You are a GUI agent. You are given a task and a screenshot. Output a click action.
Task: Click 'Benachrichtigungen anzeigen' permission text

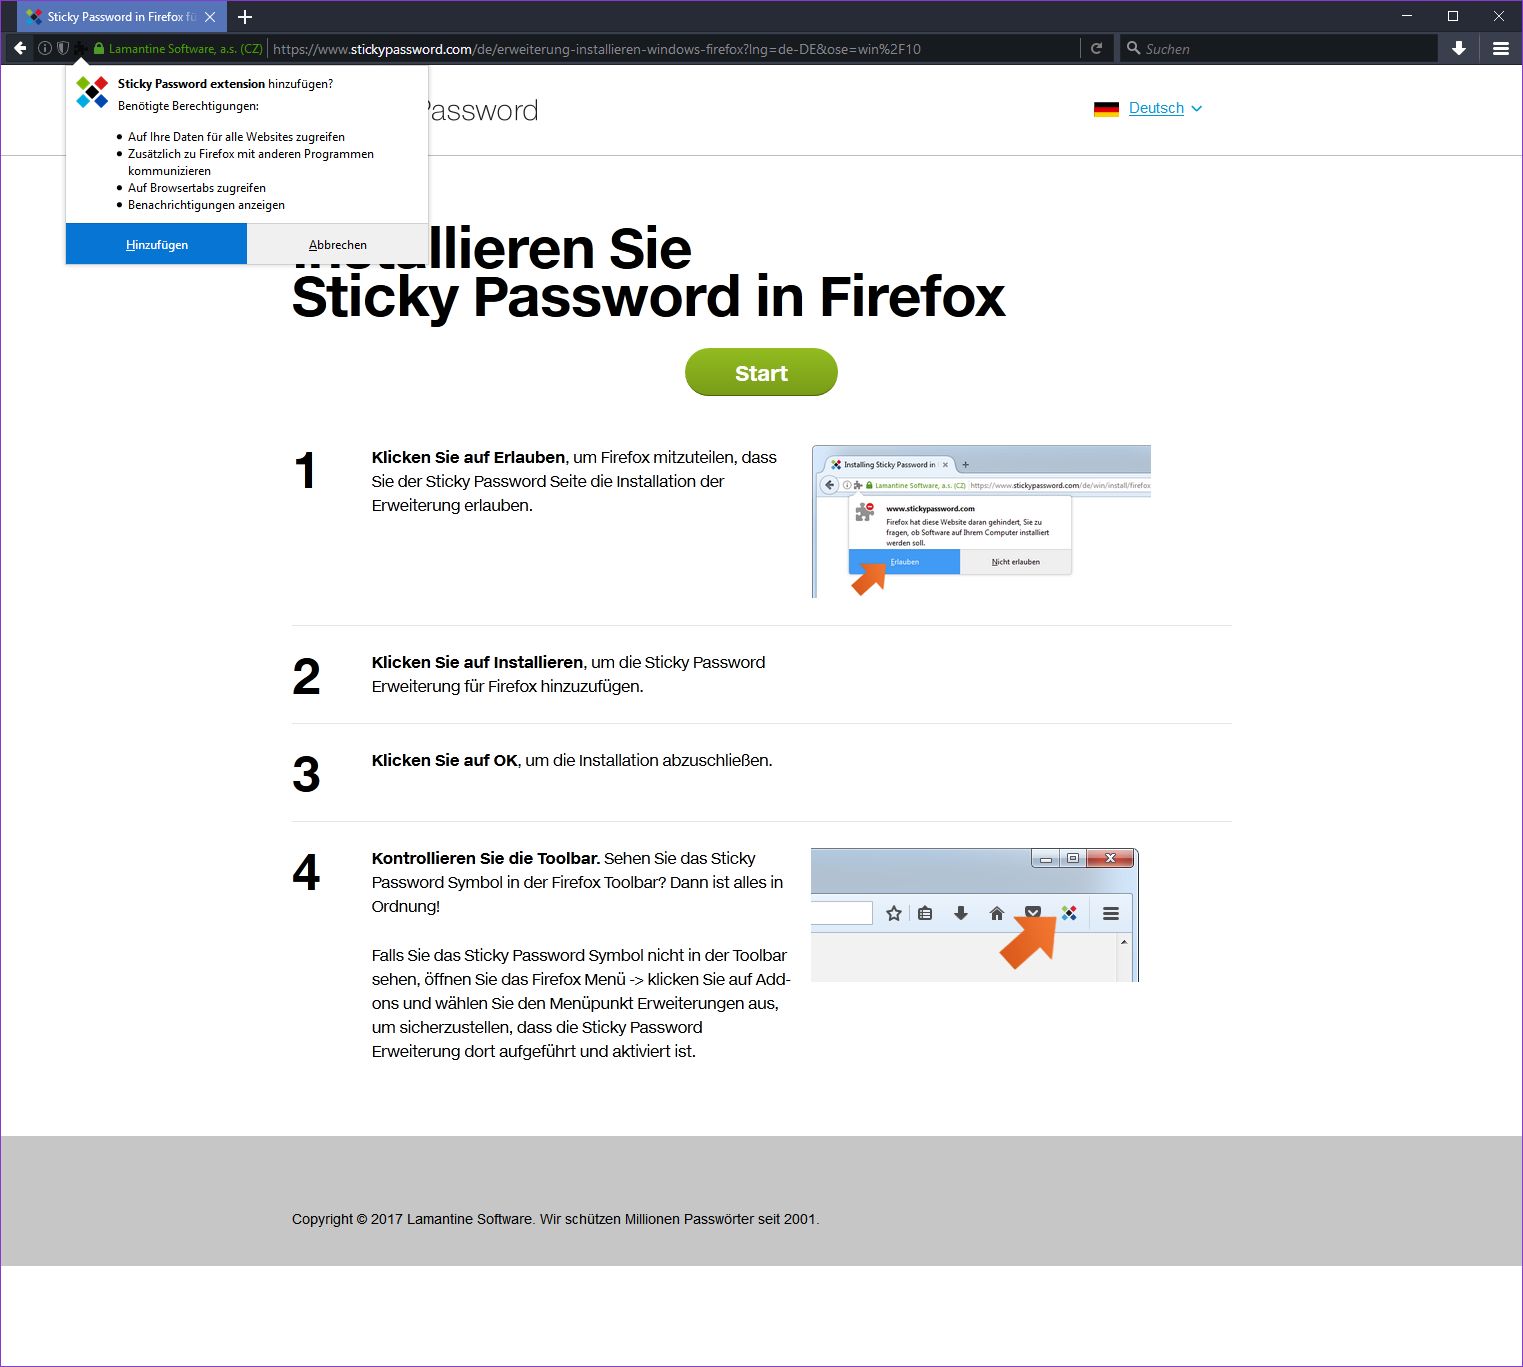[206, 205]
